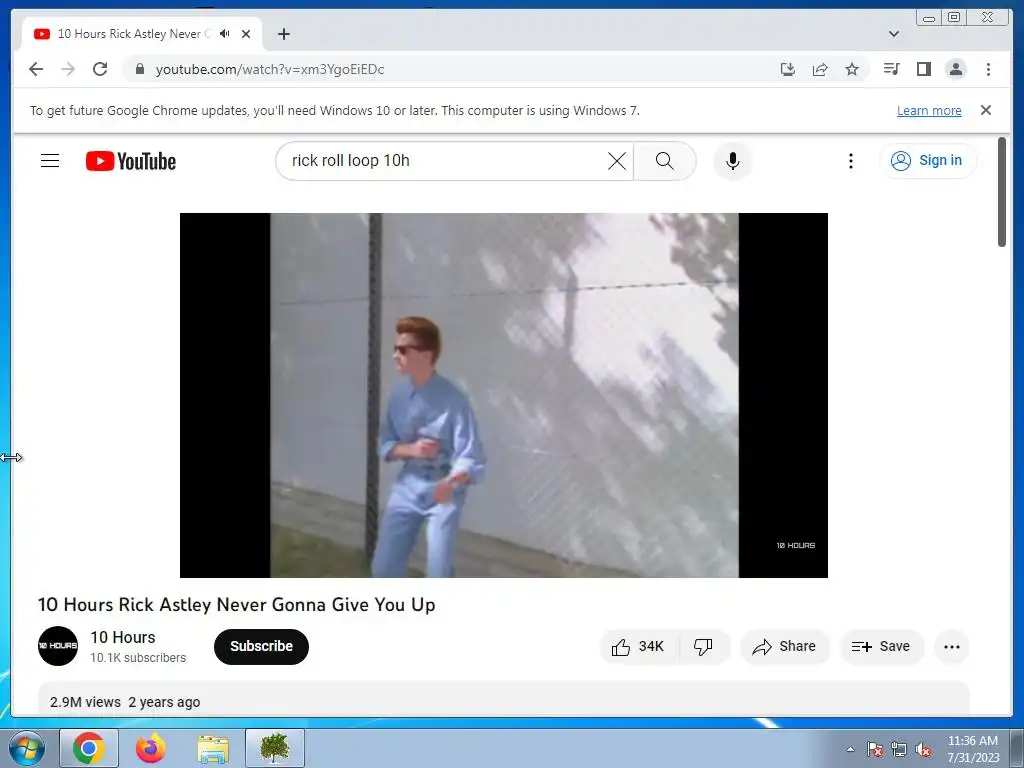Open the media control icon in toolbar

(x=891, y=69)
